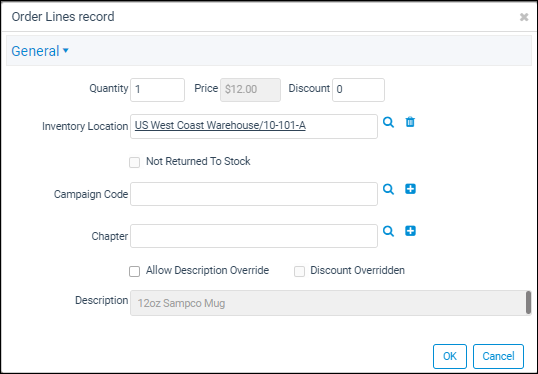Add a new Chapter with plus icon

410,231
